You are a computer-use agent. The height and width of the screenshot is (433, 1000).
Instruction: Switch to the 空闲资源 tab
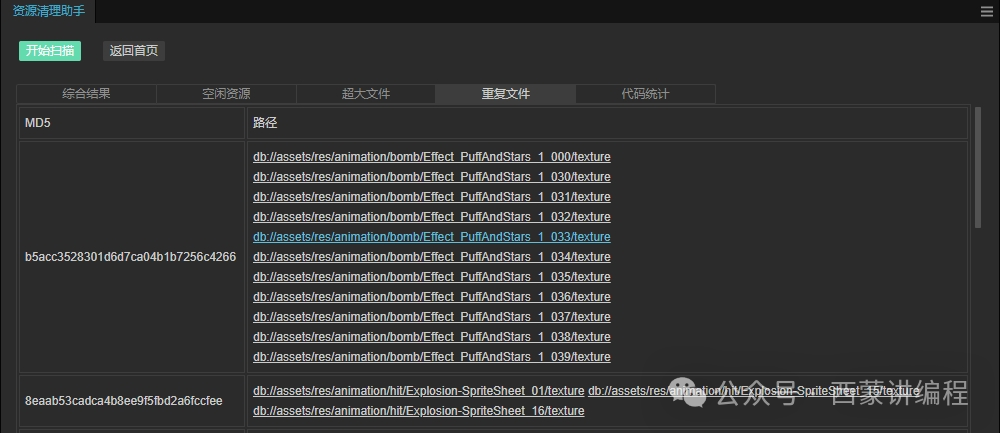tap(226, 94)
